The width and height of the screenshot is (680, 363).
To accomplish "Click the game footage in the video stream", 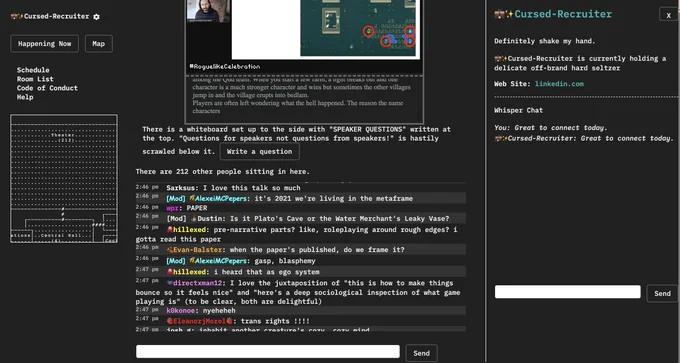I will [x=358, y=28].
